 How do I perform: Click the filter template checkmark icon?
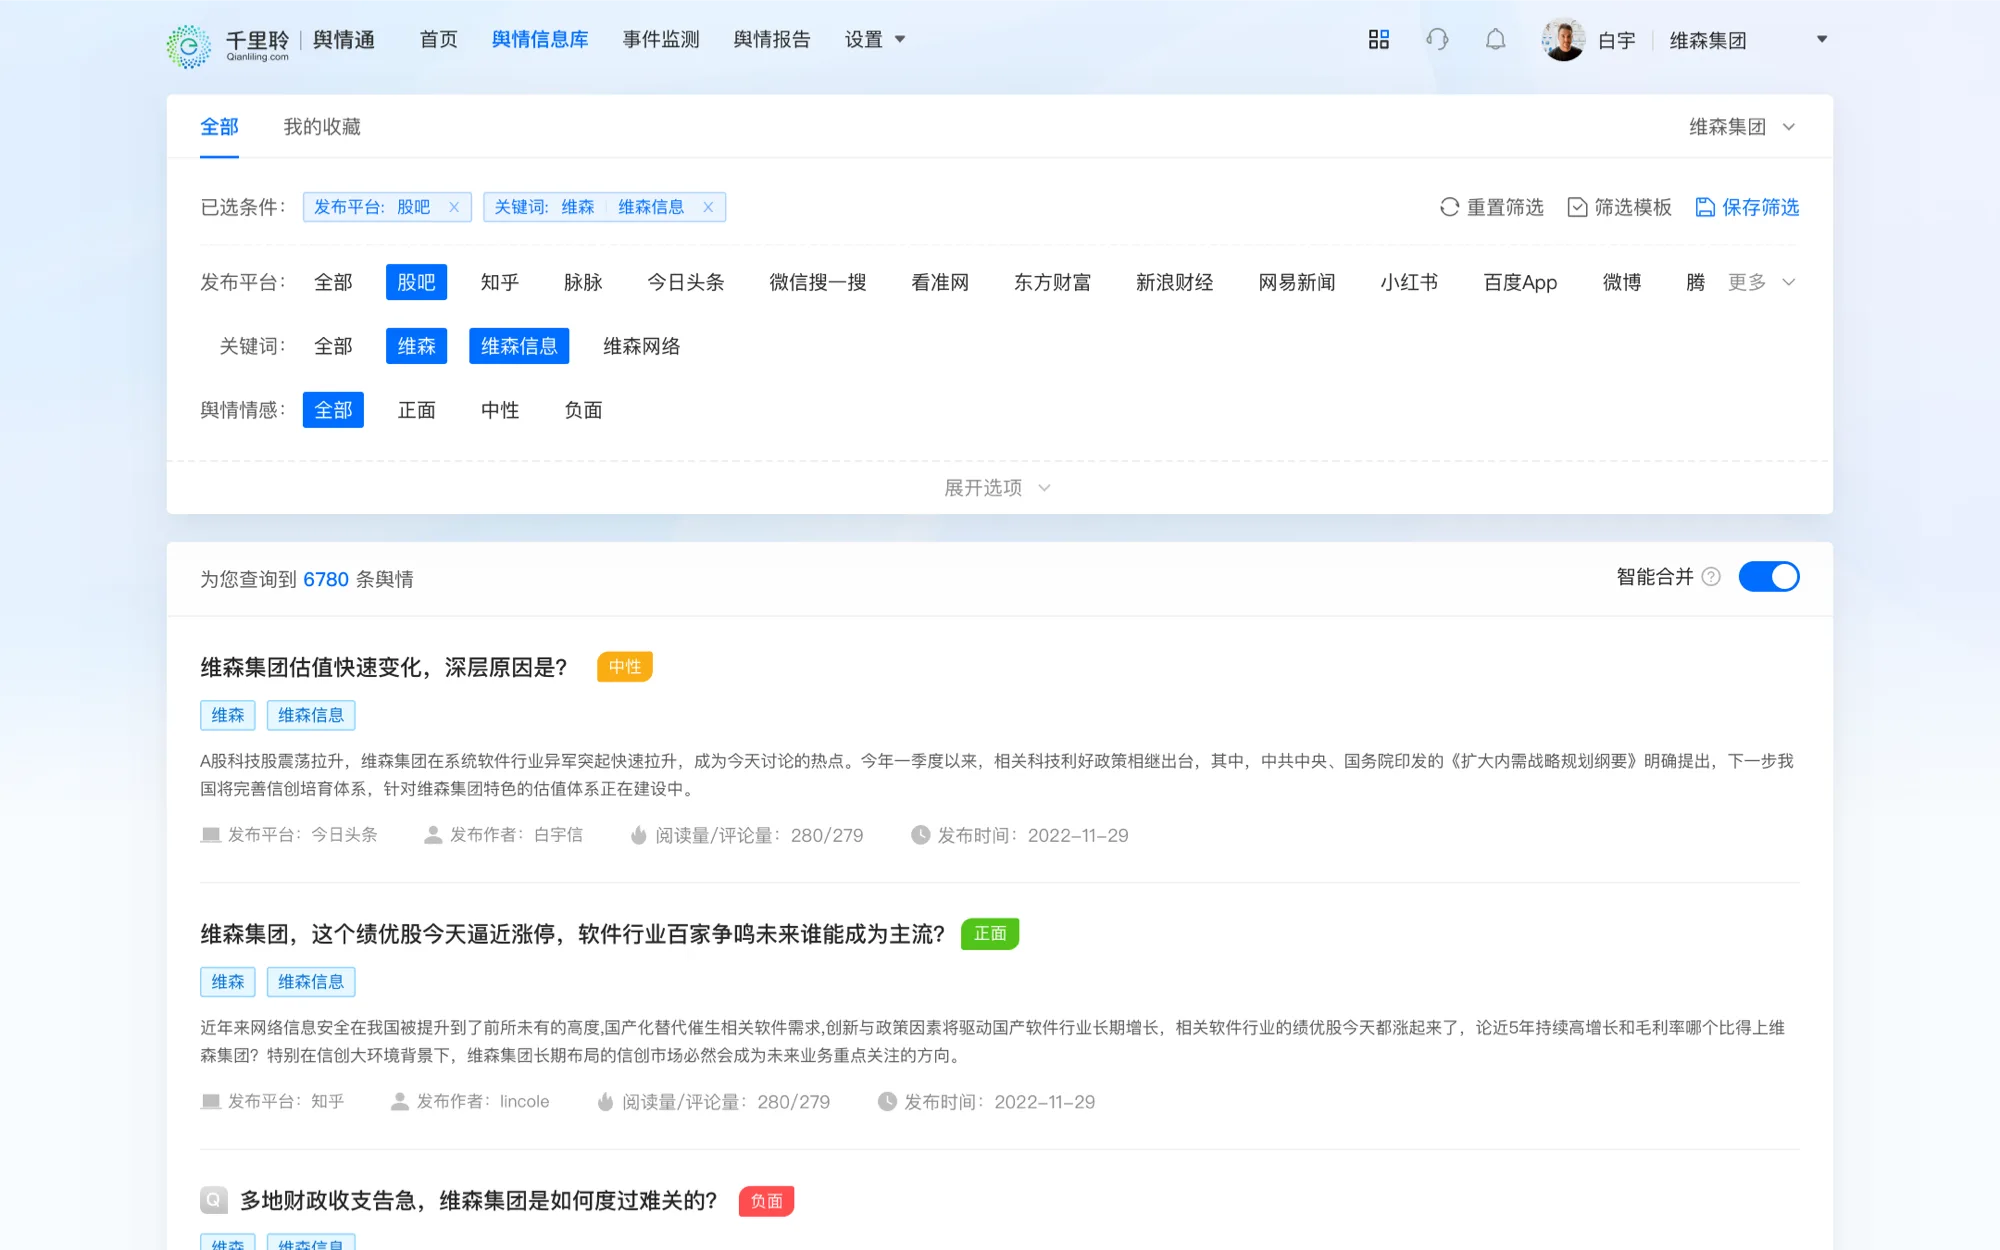[x=1577, y=207]
